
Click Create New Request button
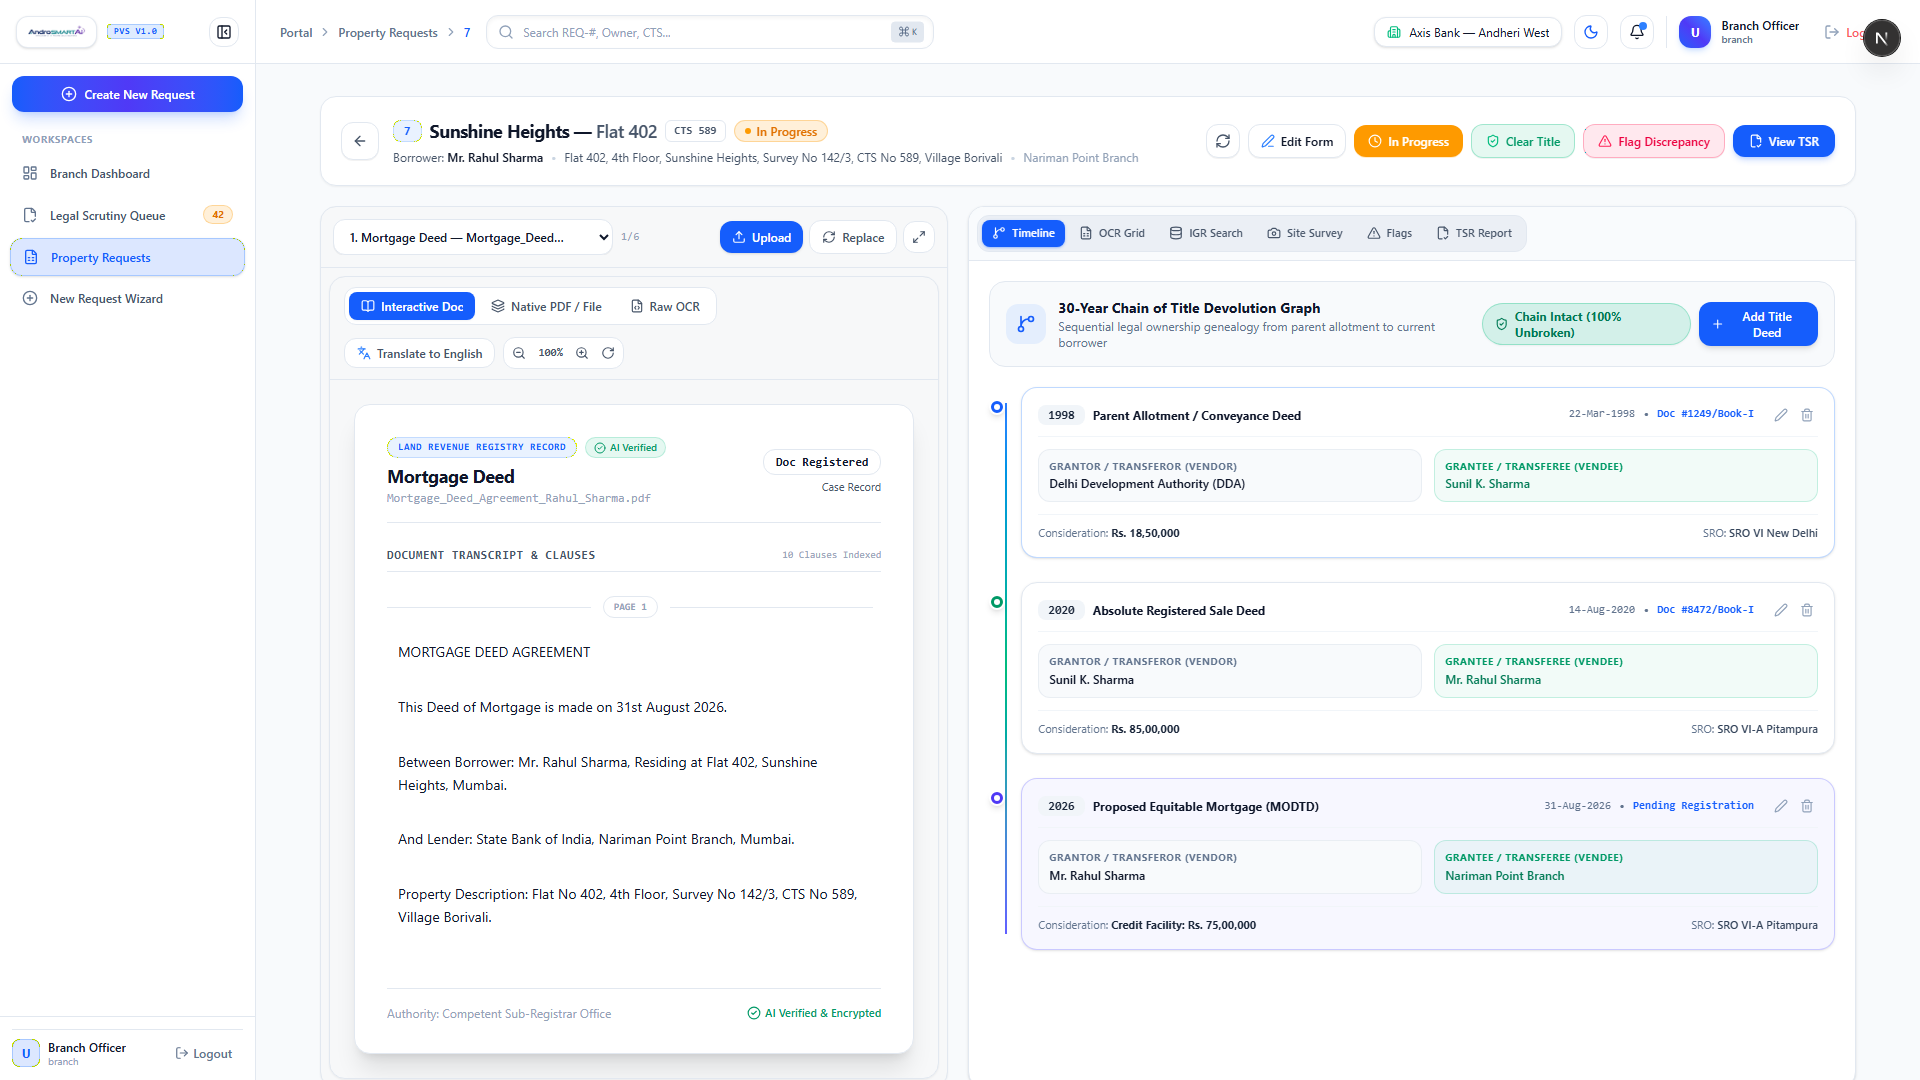click(x=127, y=94)
